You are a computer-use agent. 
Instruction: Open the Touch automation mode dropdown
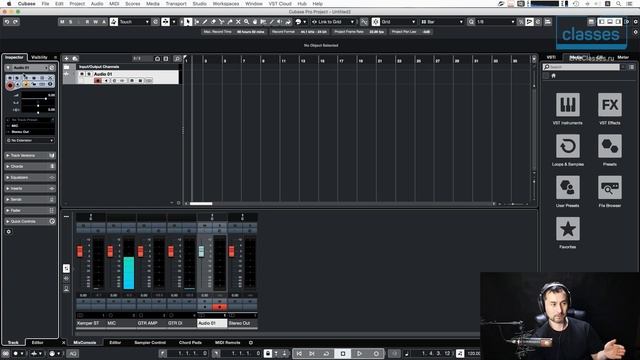(134, 22)
